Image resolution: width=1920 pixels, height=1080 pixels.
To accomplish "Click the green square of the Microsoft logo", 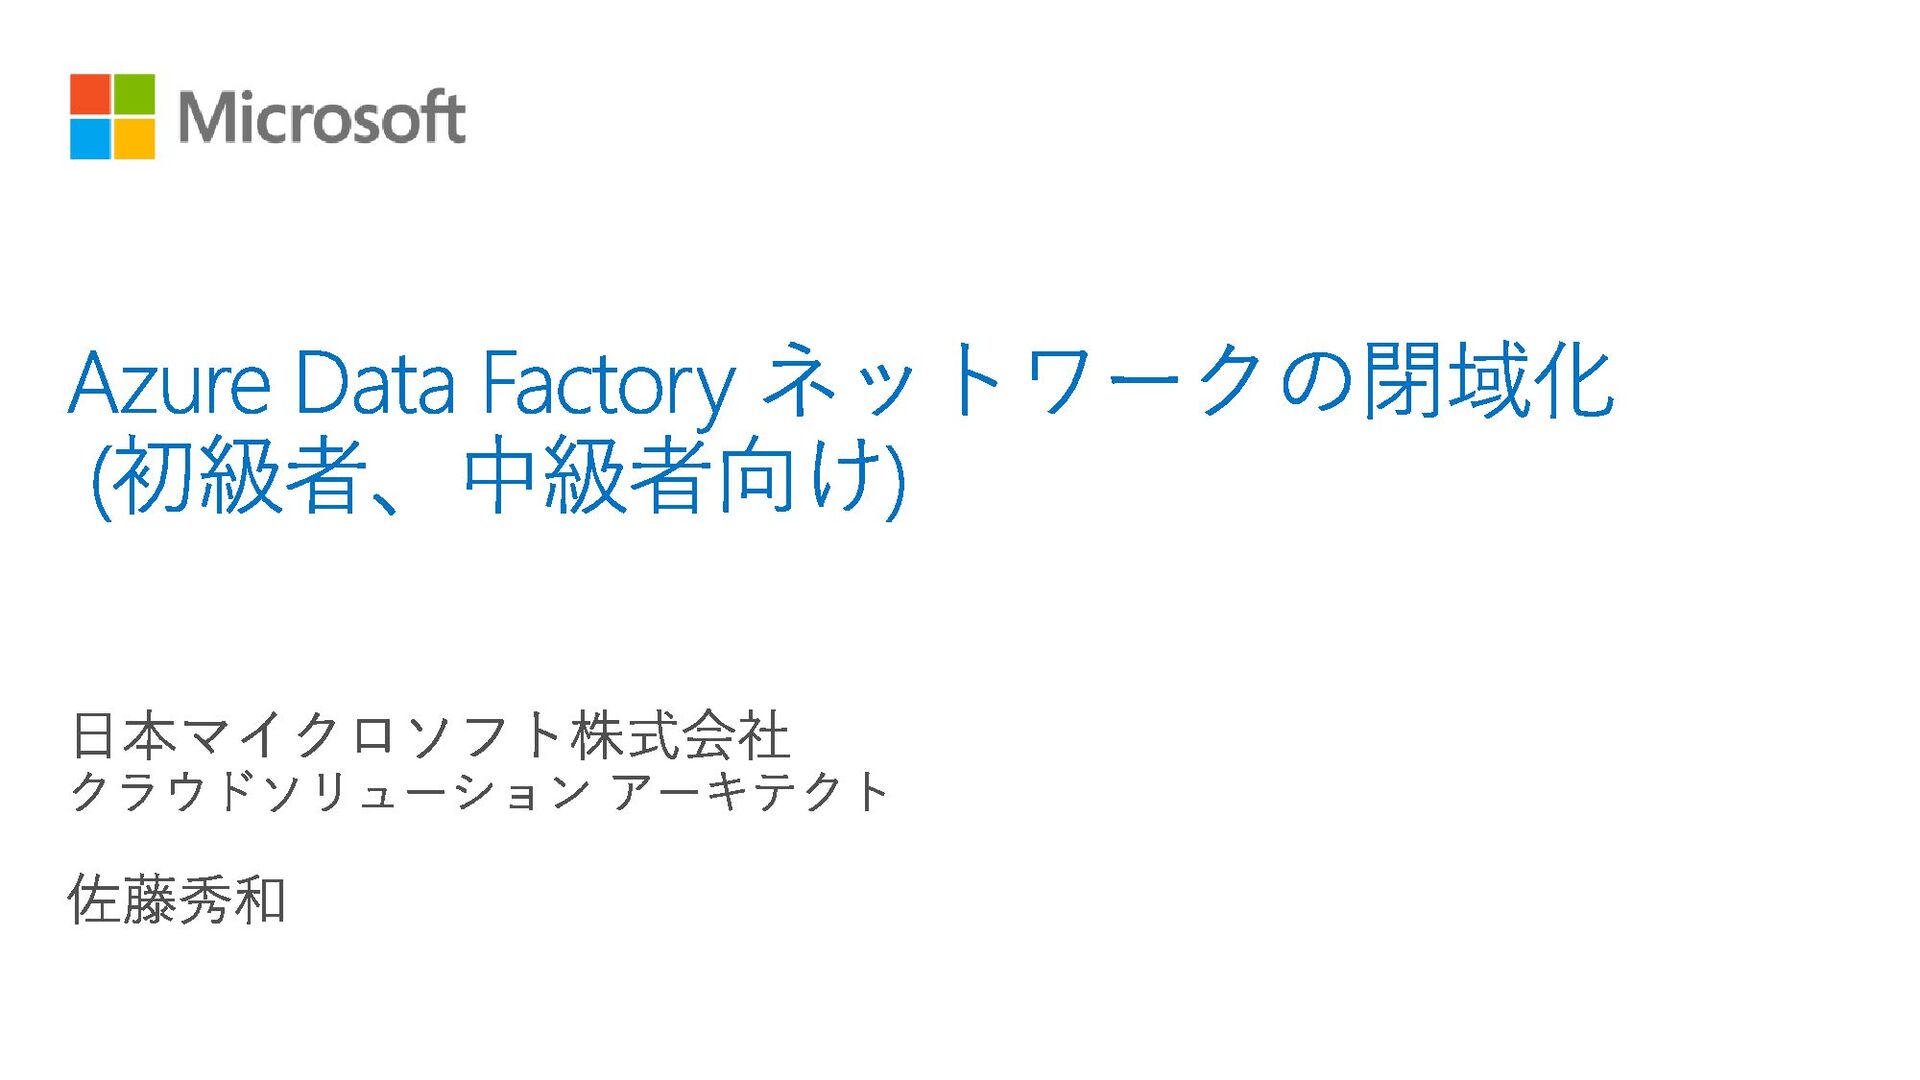I will (x=135, y=94).
